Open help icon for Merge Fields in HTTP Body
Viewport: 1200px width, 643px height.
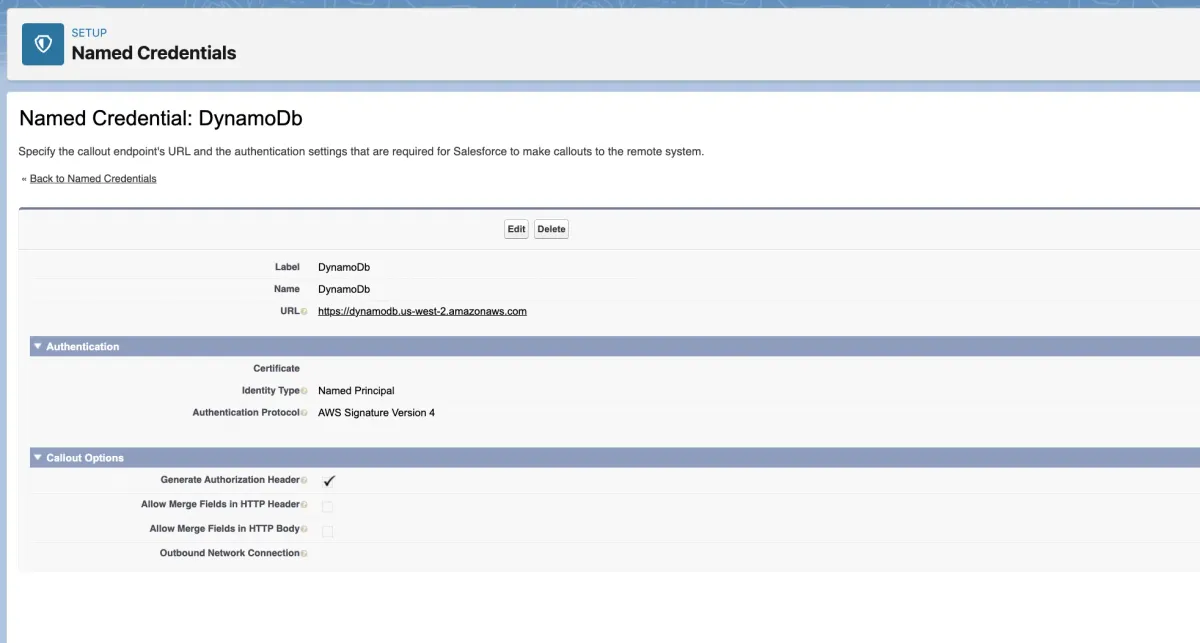pos(304,529)
